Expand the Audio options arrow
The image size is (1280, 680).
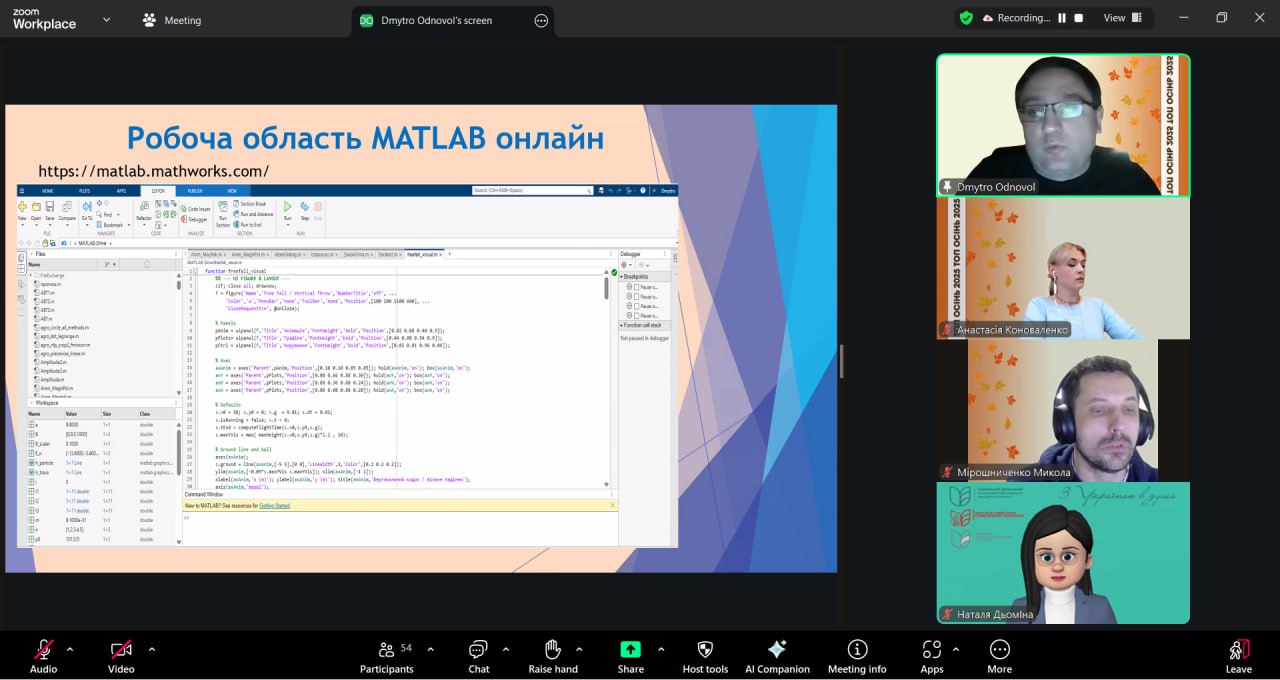click(70, 648)
